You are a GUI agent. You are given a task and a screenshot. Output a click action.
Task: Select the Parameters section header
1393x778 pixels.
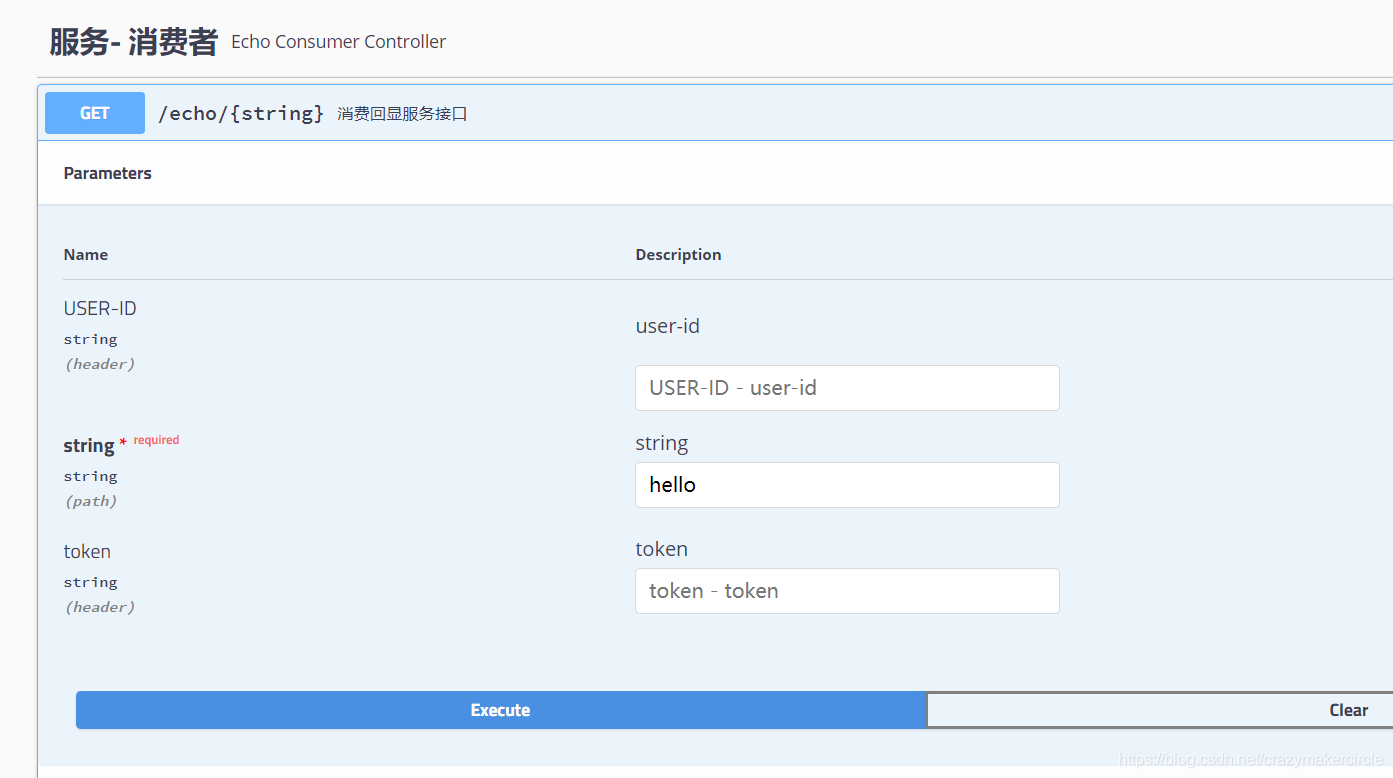[107, 173]
